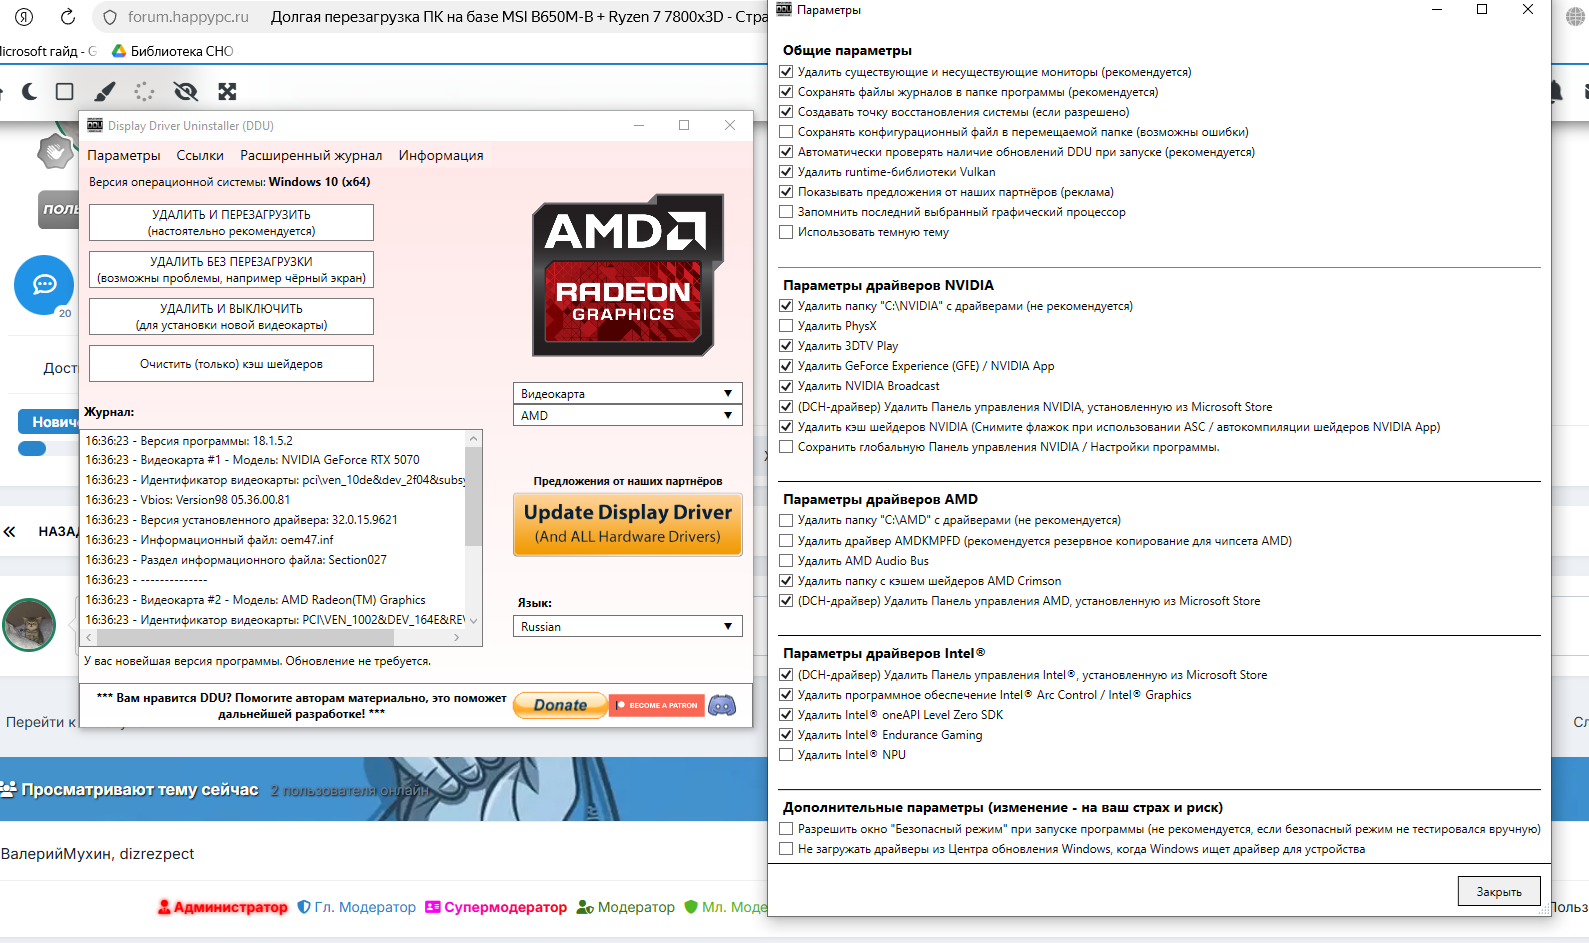Select the paintbrush icon in forum toolbar
The image size is (1589, 943).
(x=104, y=92)
